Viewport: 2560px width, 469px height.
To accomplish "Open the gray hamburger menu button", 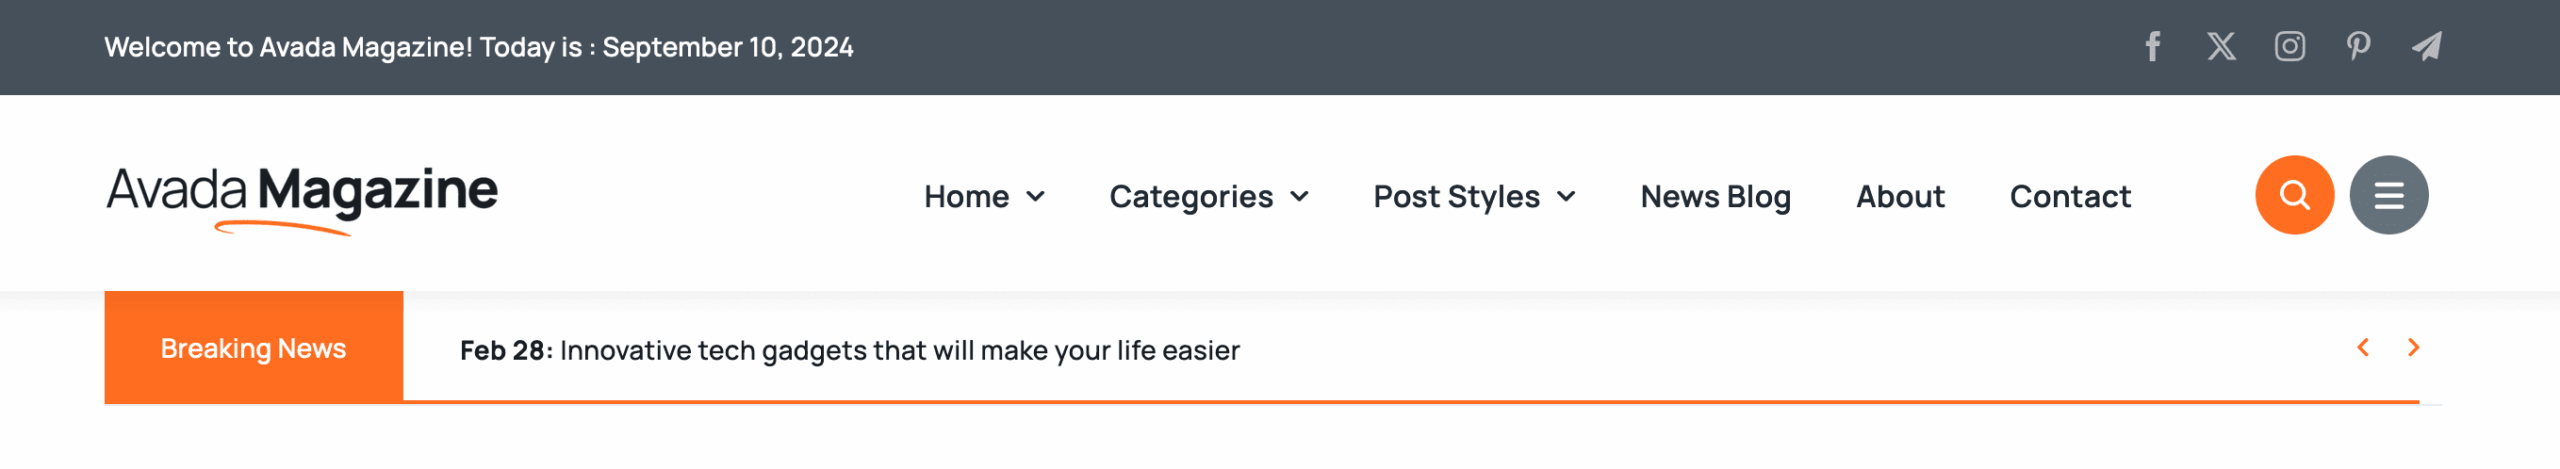I will [x=2389, y=195].
